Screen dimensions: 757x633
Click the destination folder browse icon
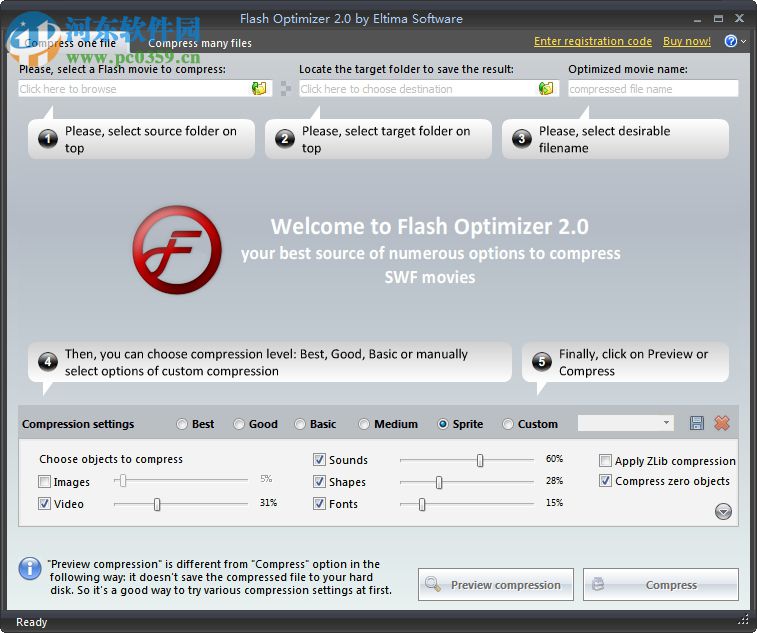[x=546, y=88]
